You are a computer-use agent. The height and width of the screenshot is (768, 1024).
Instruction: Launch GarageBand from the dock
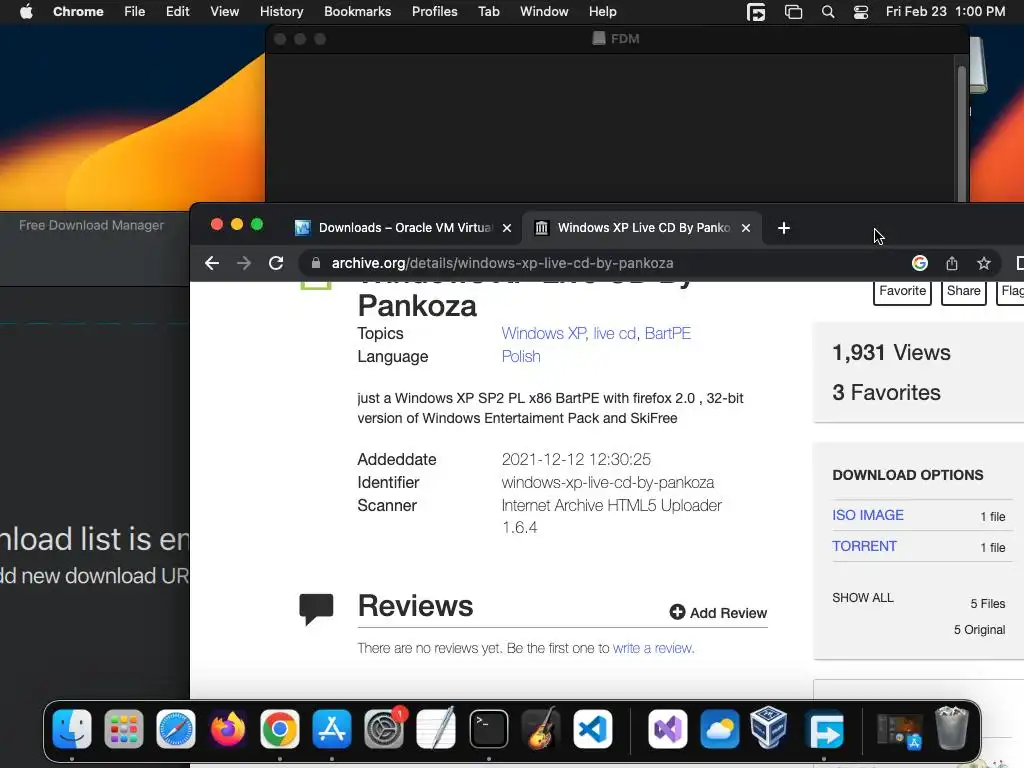coord(541,729)
